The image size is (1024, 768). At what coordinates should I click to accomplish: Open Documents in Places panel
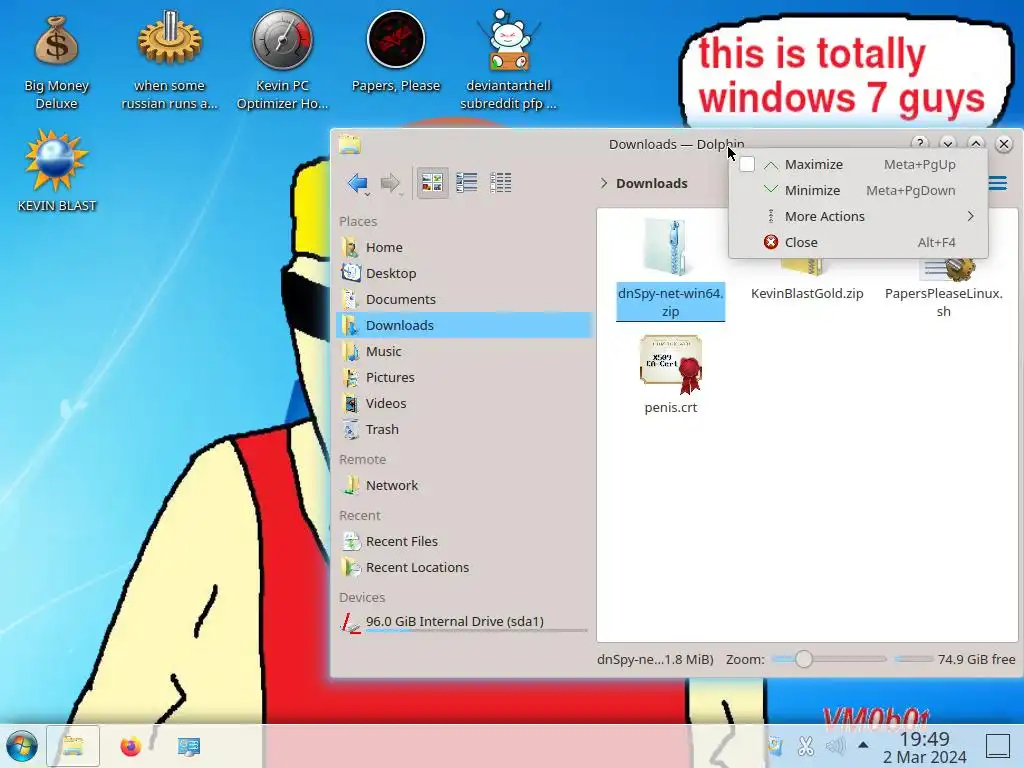tap(464, 300)
